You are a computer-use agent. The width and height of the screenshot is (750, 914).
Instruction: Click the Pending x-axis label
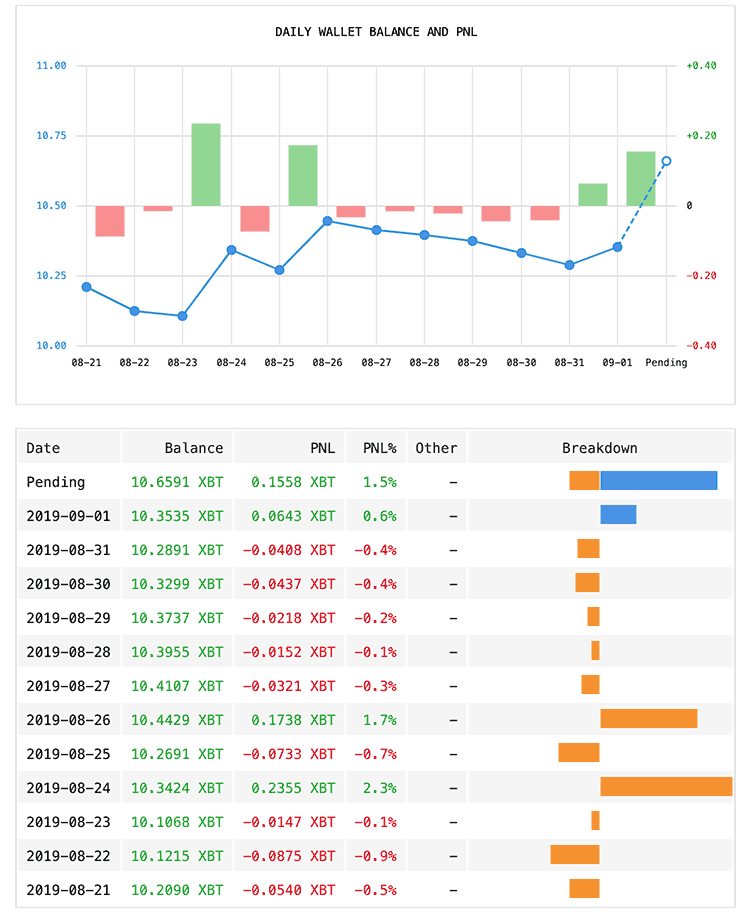[666, 363]
